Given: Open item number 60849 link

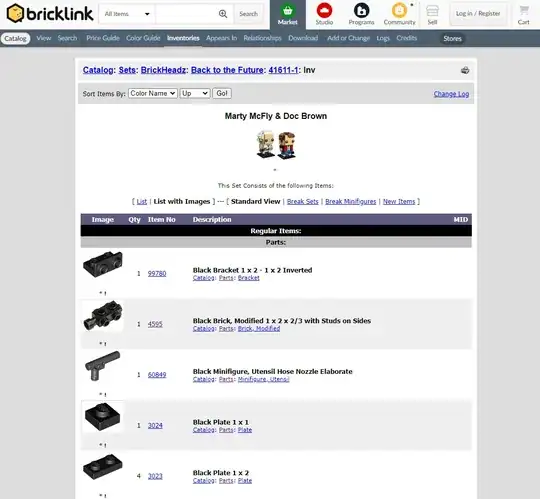Looking at the screenshot, I should pyautogui.click(x=157, y=375).
